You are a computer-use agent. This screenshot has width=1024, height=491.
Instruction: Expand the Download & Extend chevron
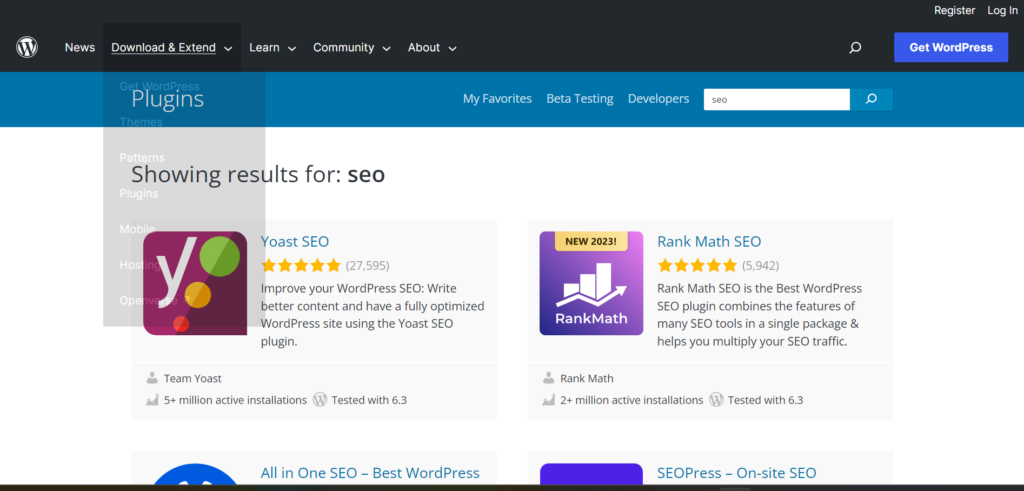pyautogui.click(x=228, y=48)
